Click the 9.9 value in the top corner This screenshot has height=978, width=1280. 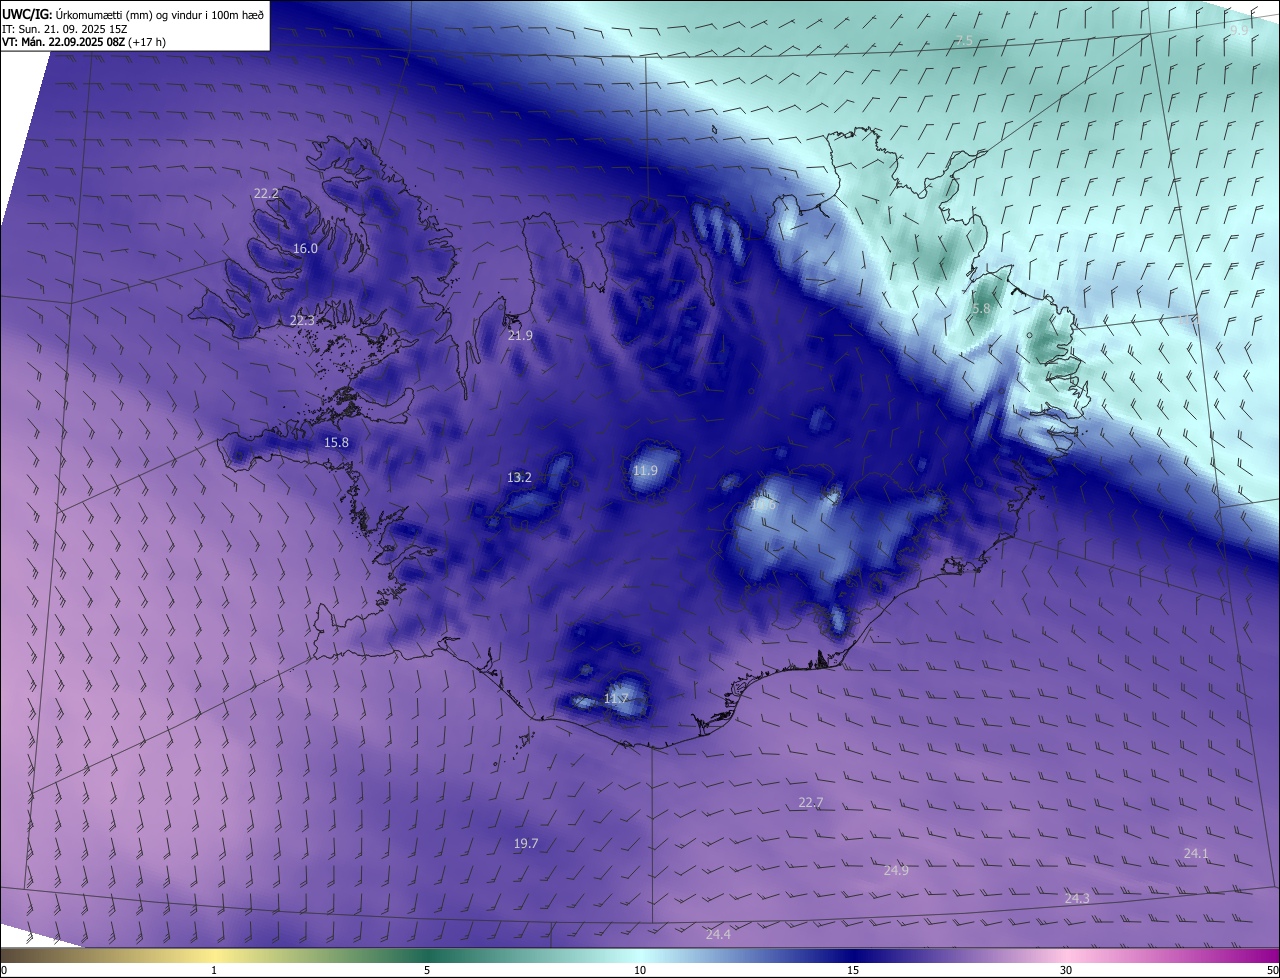(1239, 30)
